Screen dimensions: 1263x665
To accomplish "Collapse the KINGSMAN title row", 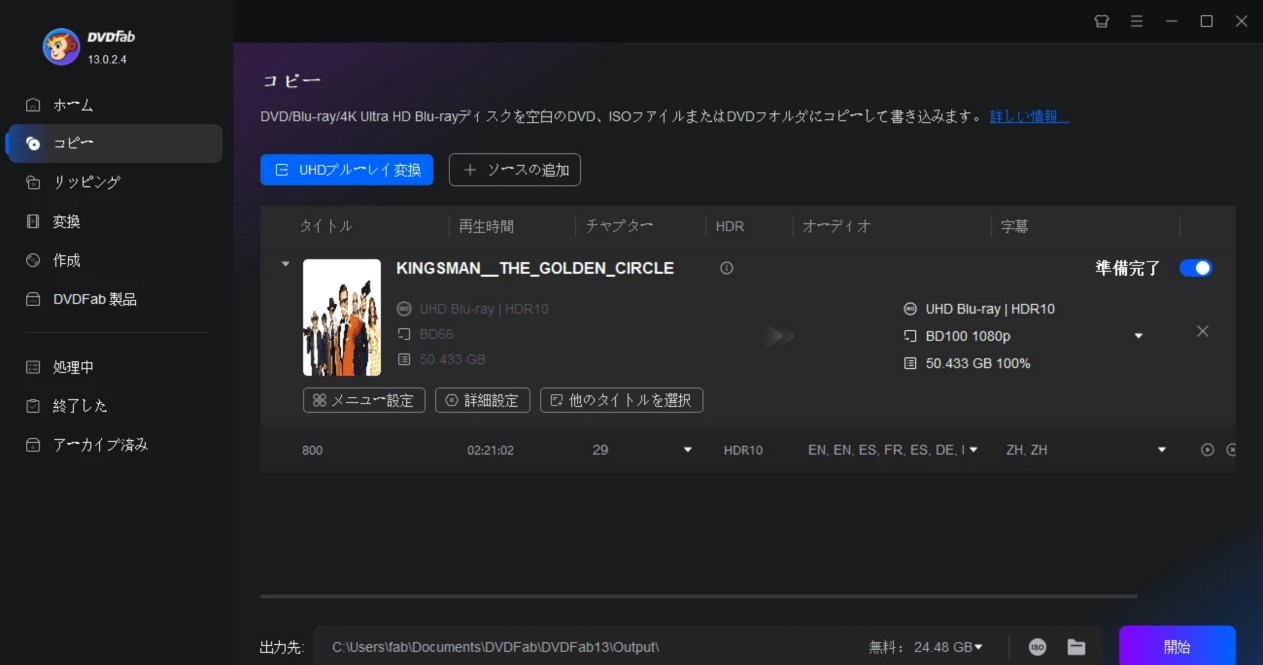I will pos(285,265).
